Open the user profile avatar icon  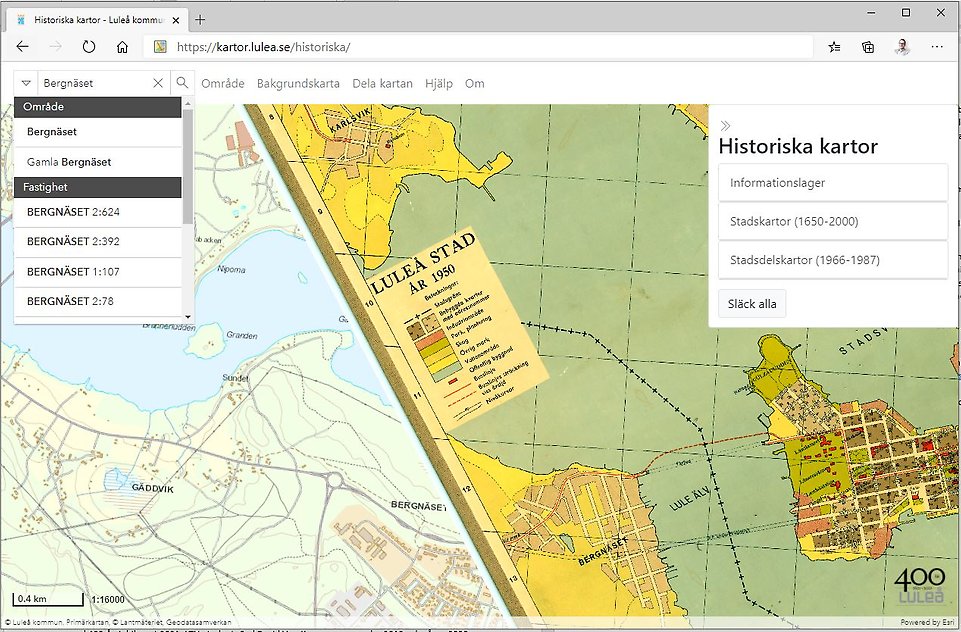pos(901,46)
